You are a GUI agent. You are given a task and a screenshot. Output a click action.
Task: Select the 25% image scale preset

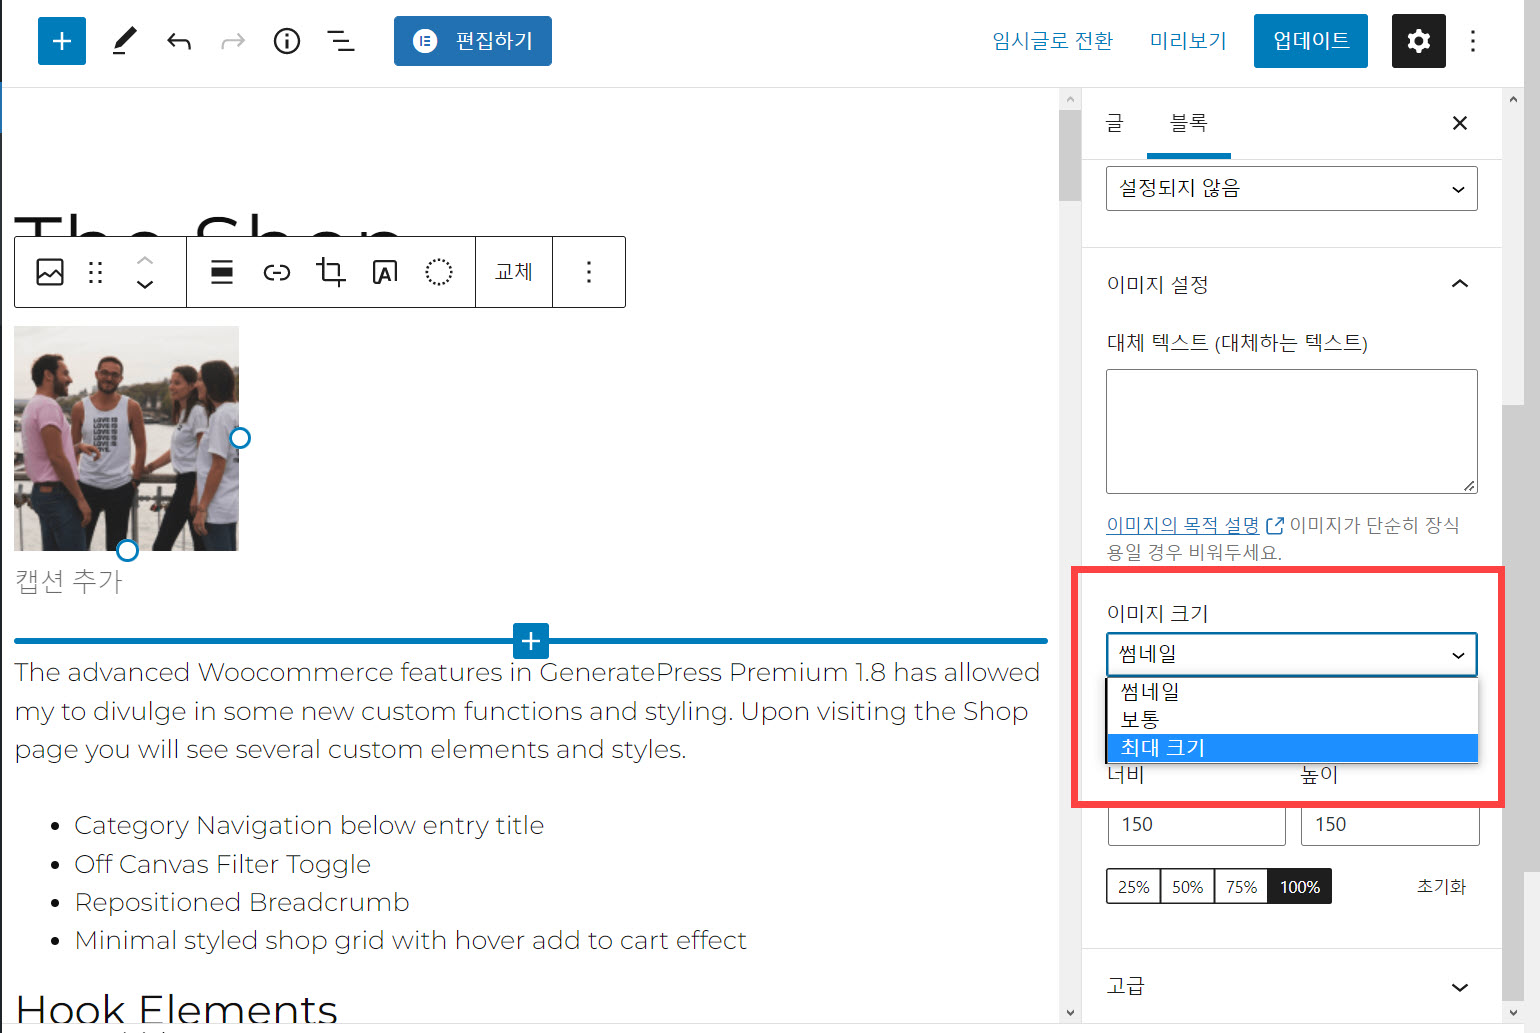[x=1132, y=886]
